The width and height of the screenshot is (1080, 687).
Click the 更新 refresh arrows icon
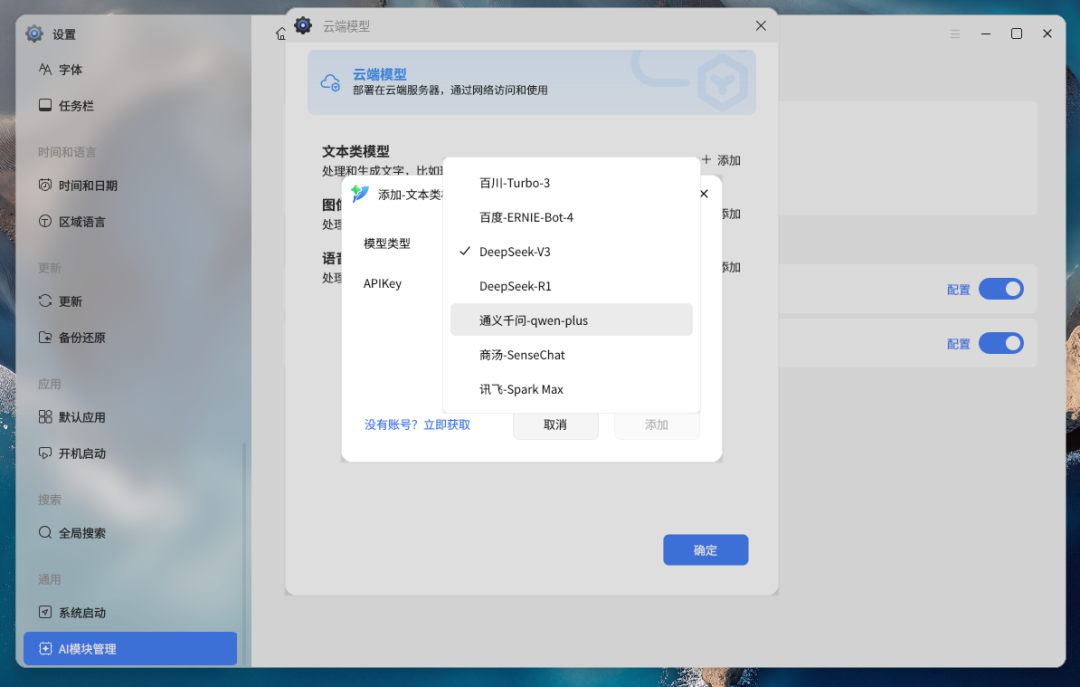click(45, 300)
